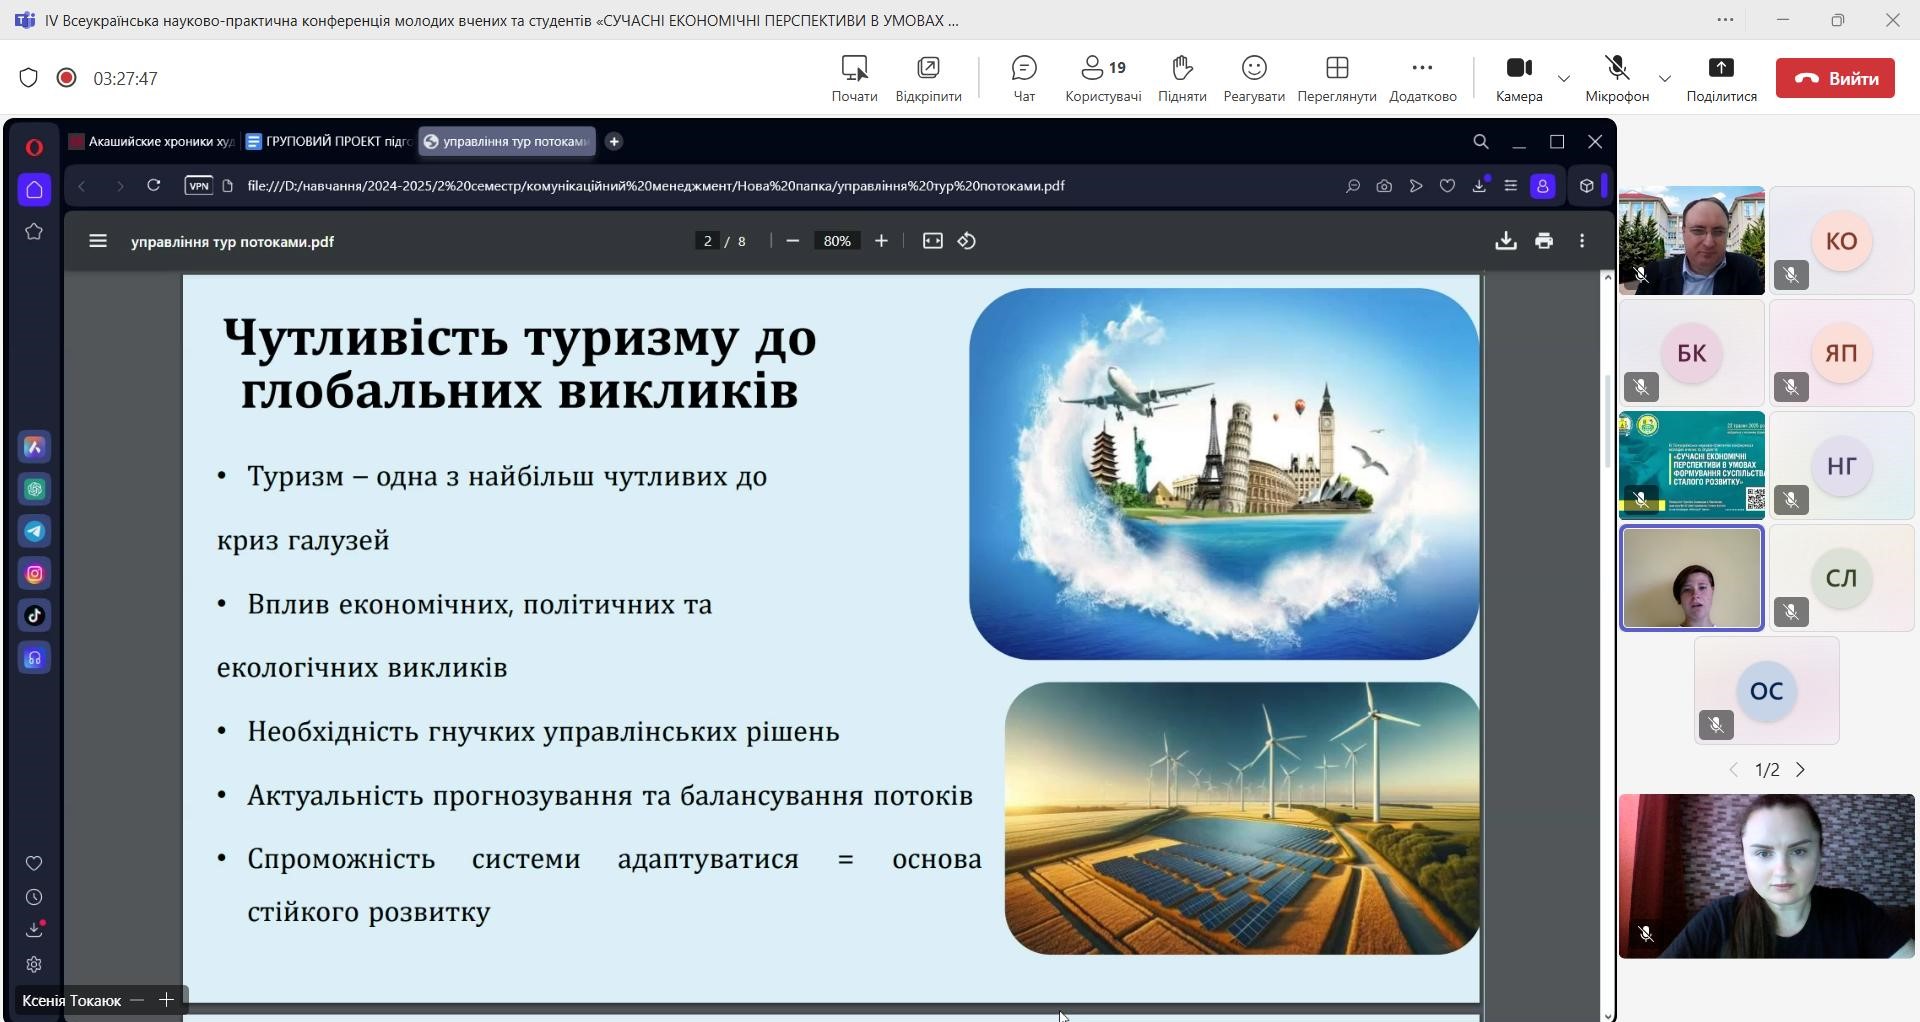Image resolution: width=1920 pixels, height=1022 pixels.
Task: Toggle the camera on or off
Action: [x=1518, y=78]
